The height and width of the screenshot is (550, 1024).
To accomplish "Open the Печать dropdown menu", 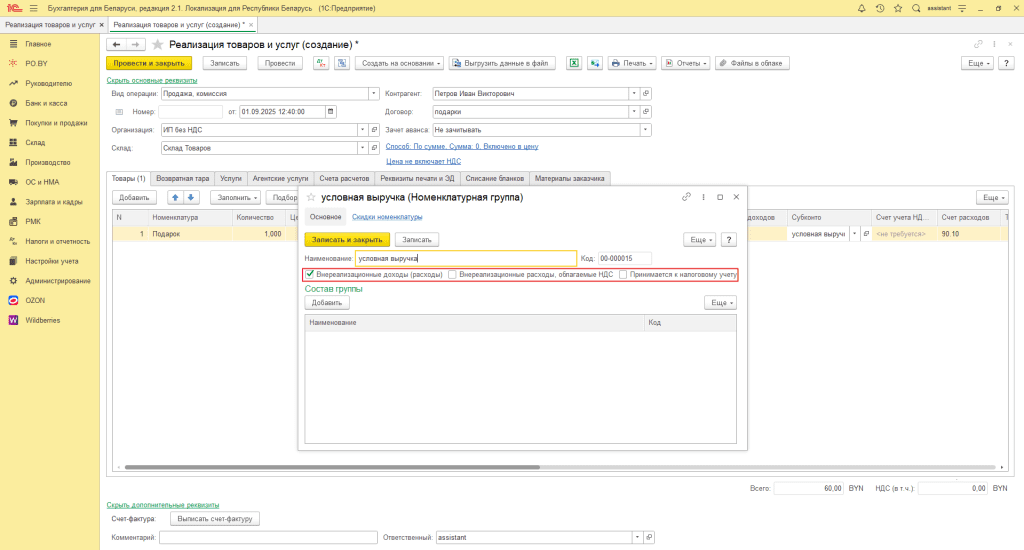I will tap(632, 63).
